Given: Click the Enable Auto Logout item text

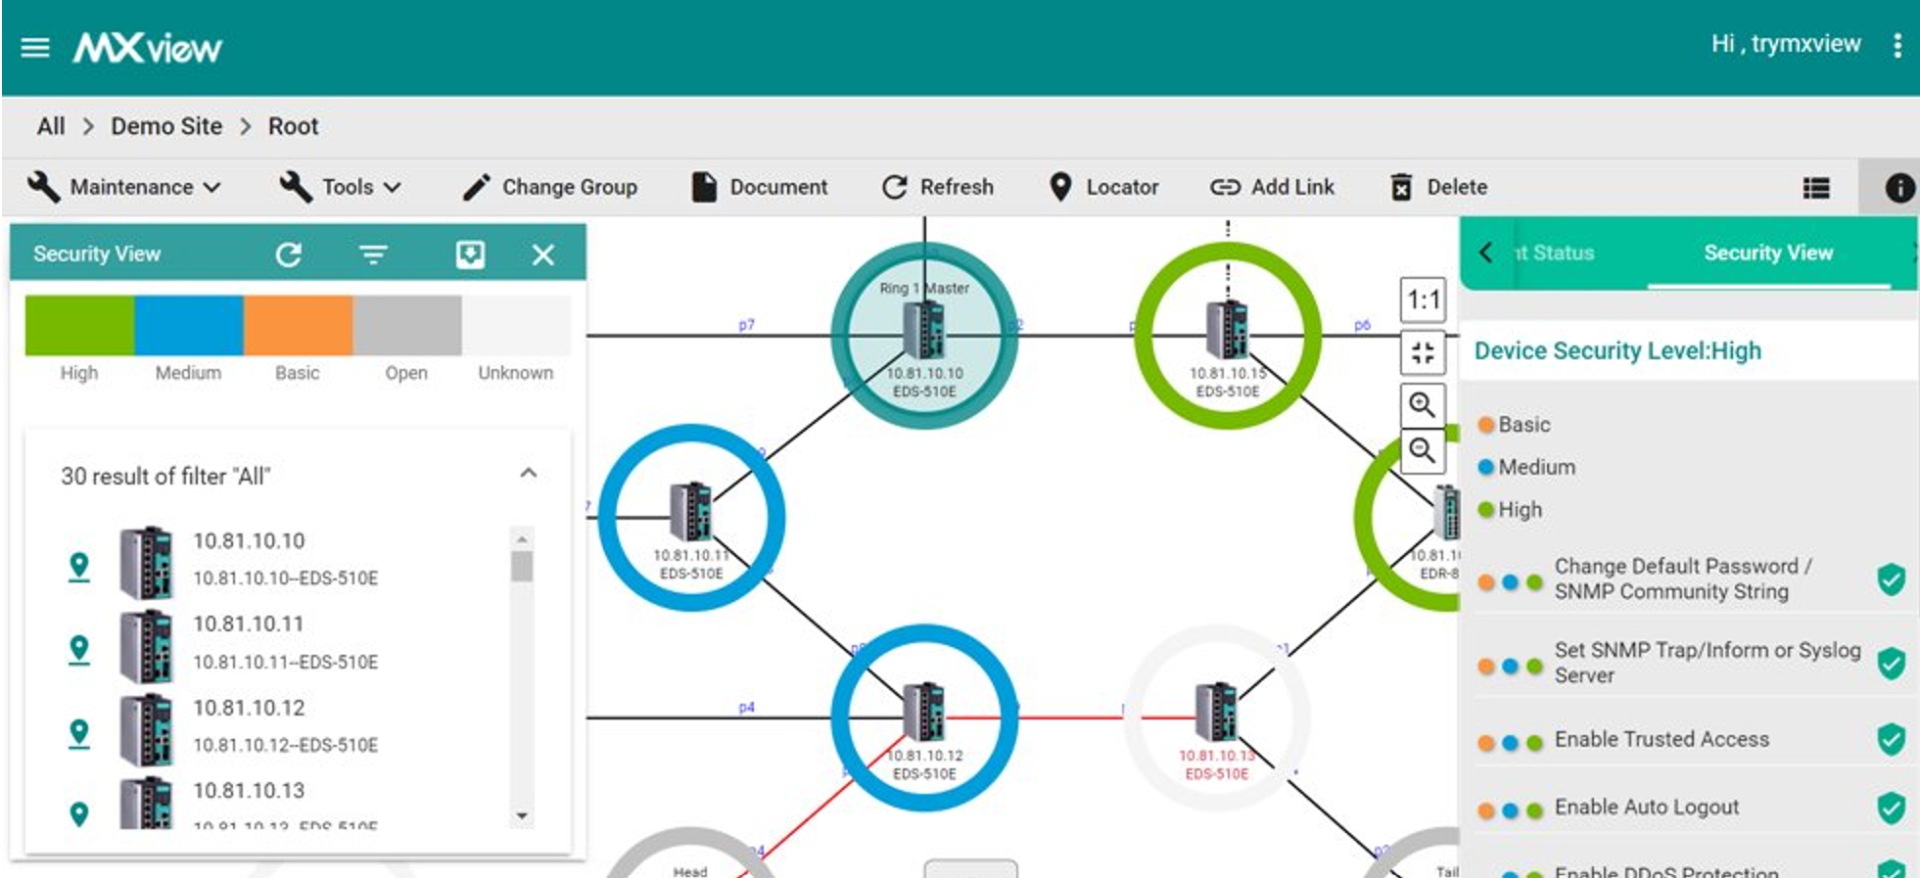Looking at the screenshot, I should [1646, 807].
